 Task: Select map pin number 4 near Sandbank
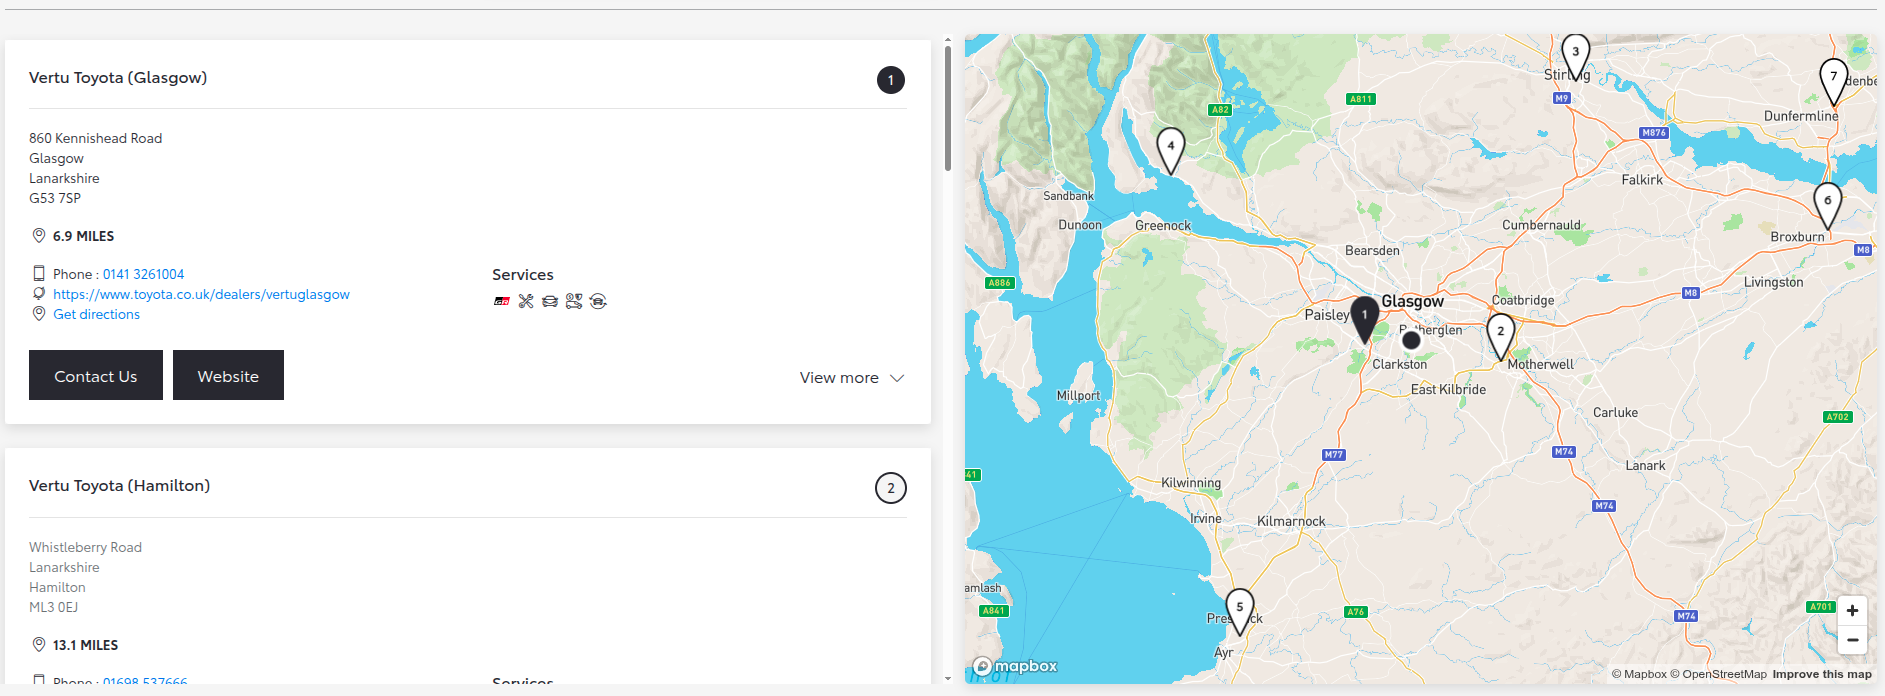(x=1171, y=150)
